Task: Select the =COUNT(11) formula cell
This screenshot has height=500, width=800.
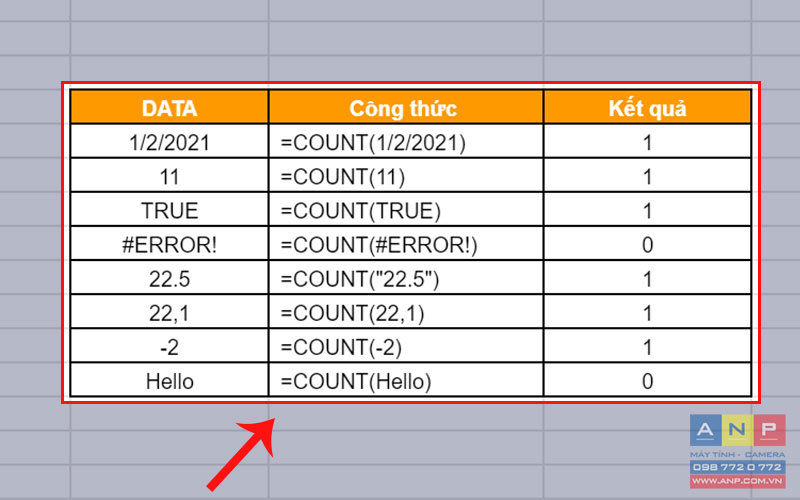Action: 404,176
